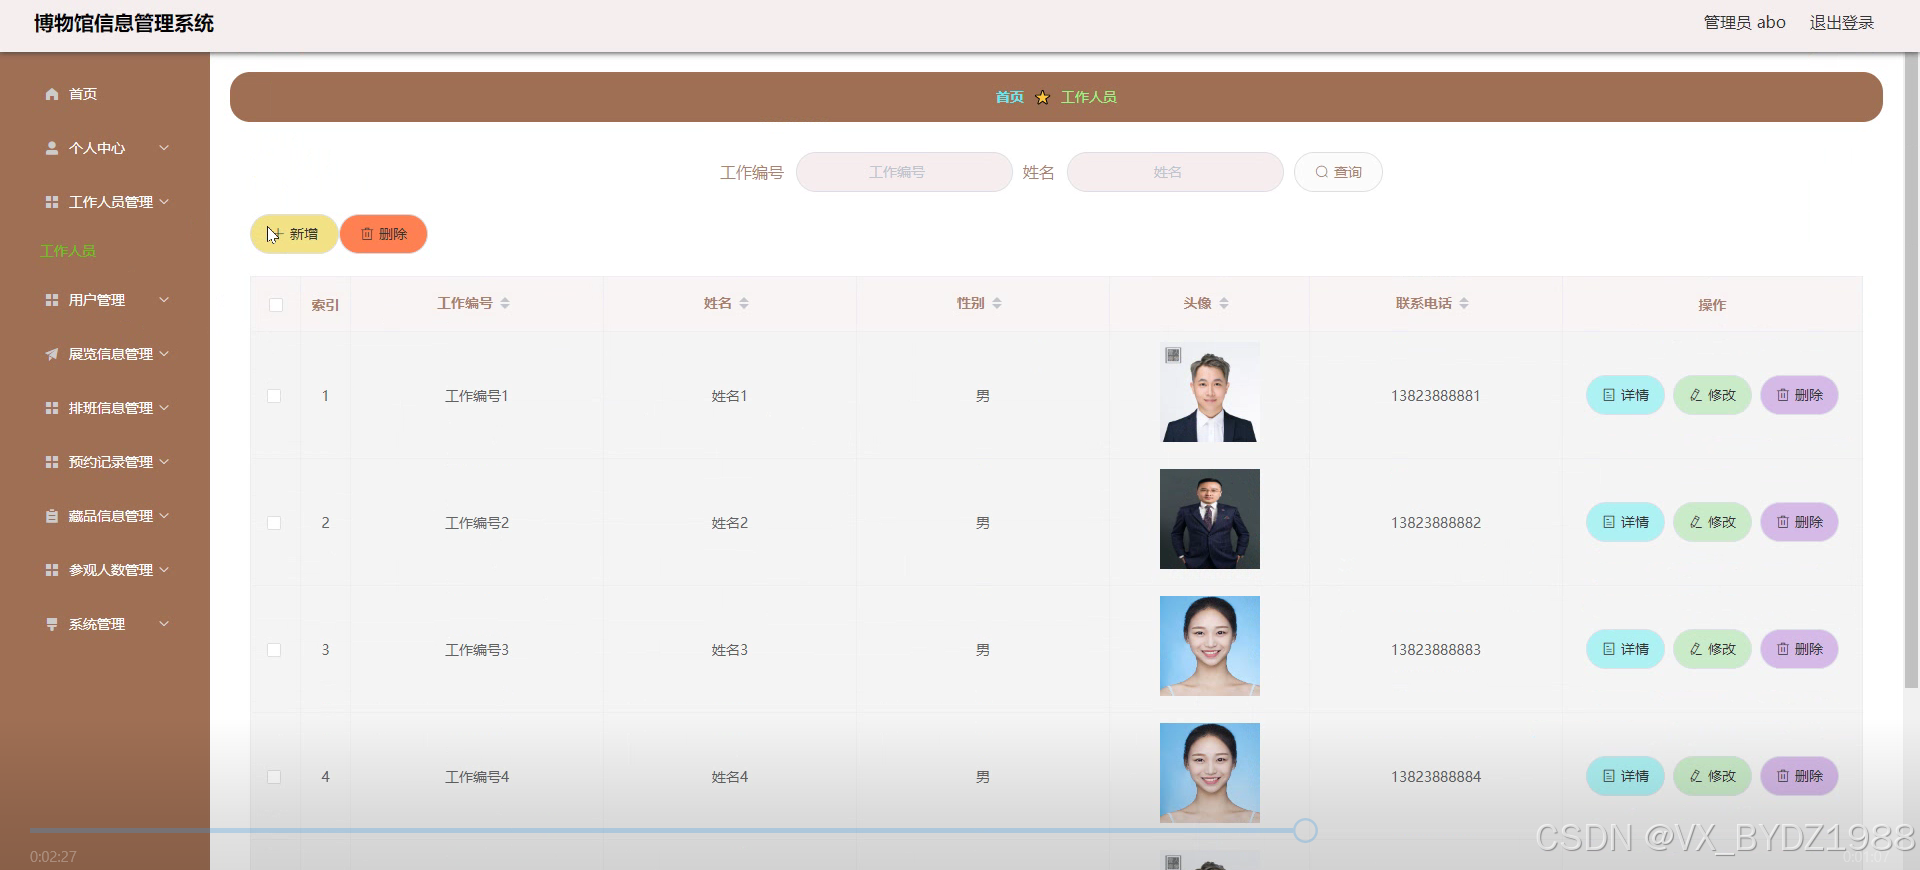This screenshot has height=870, width=1920.
Task: Select the 工作人员 submenu item
Action: point(68,251)
